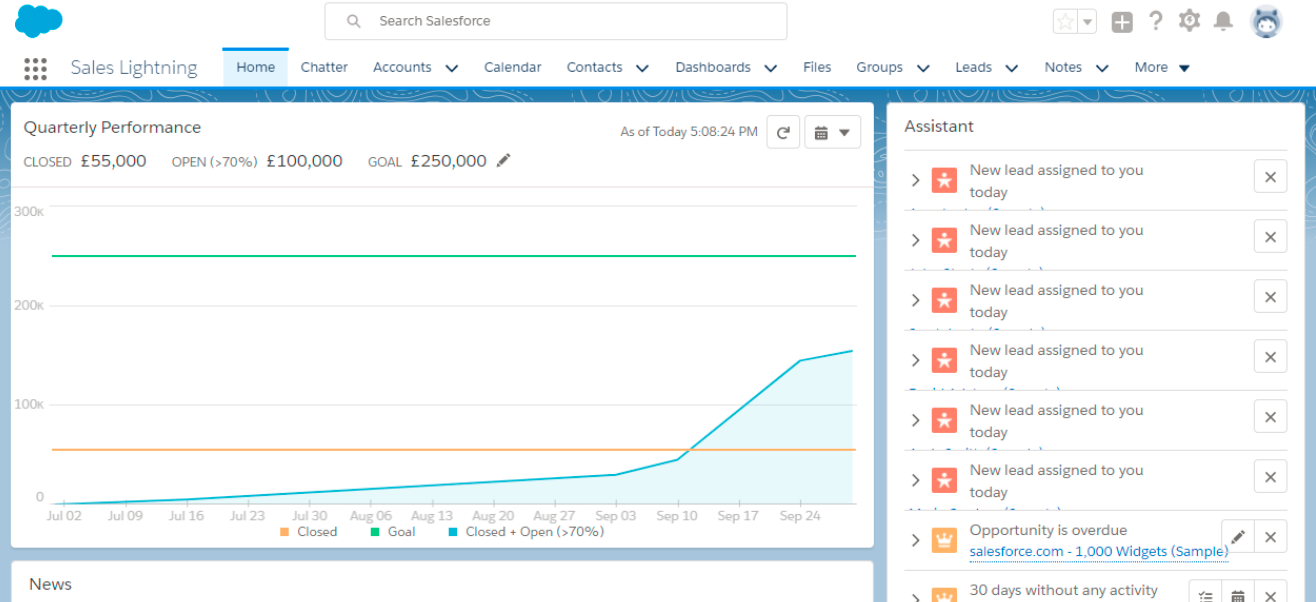1316x602 pixels.
Task: Click the Opportunity is overdue title
Action: [x=1048, y=530]
